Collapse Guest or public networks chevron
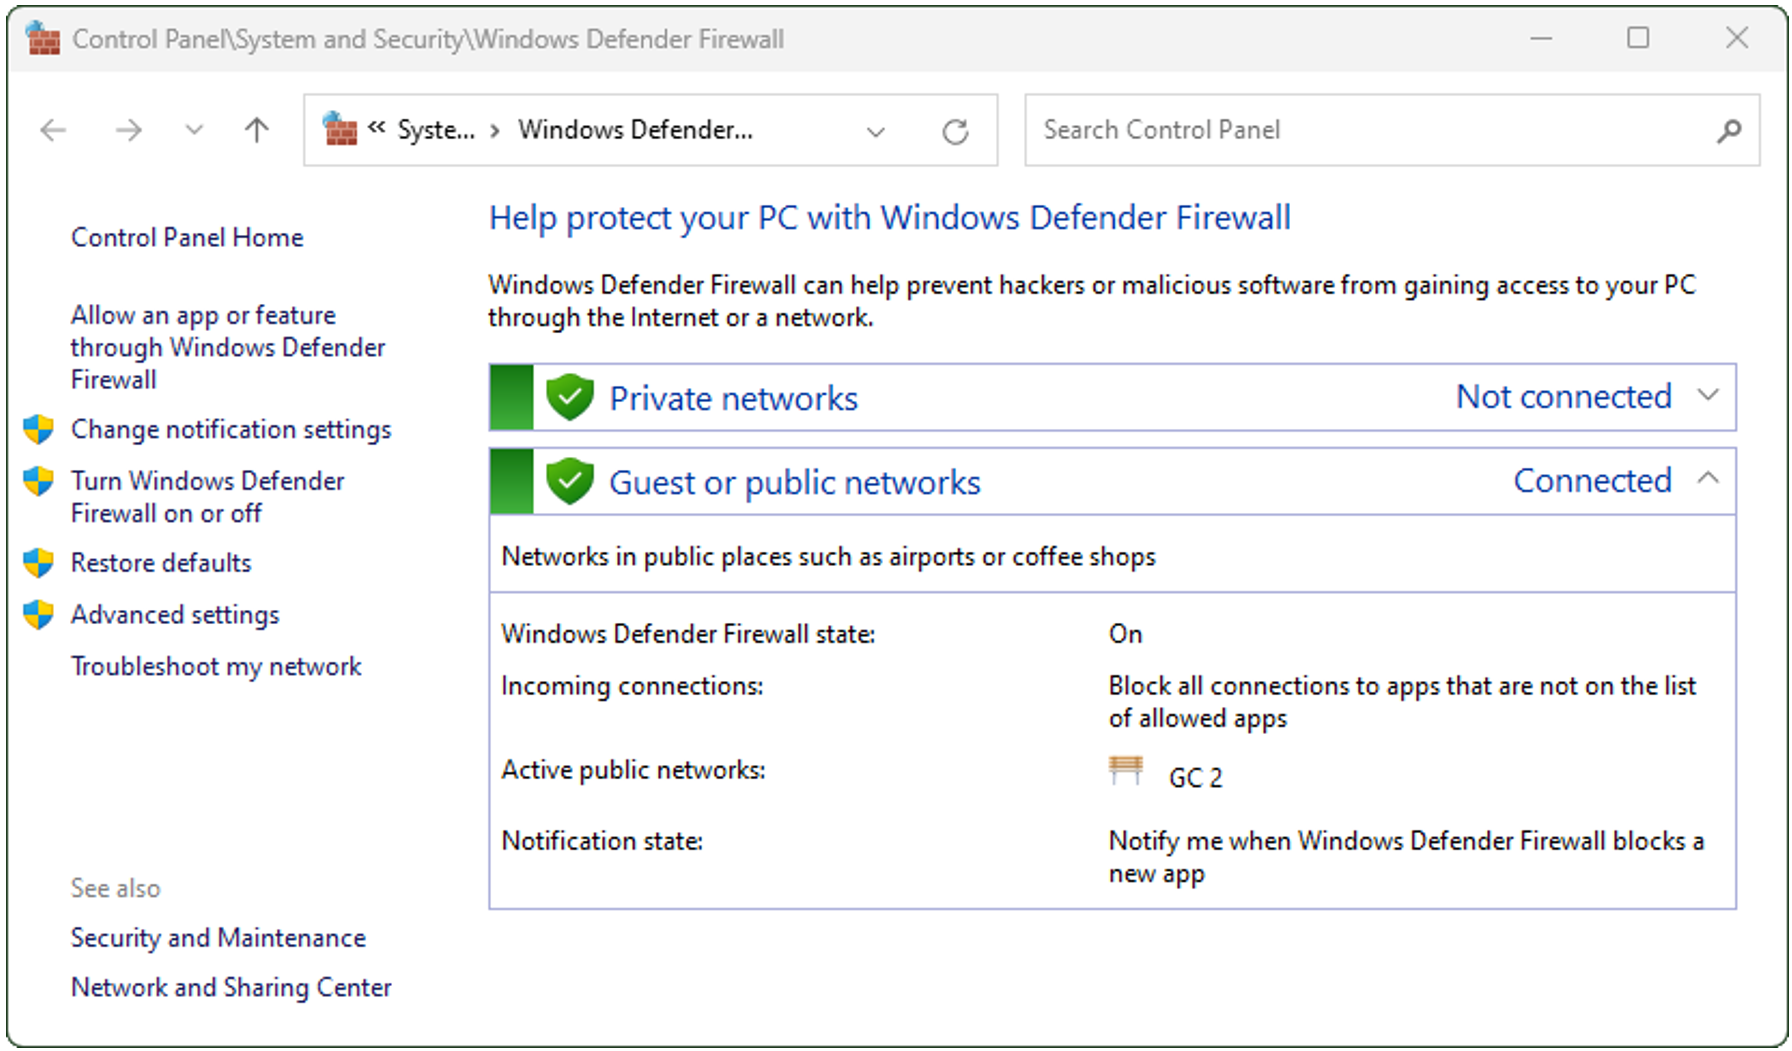1792x1051 pixels. pyautogui.click(x=1708, y=479)
